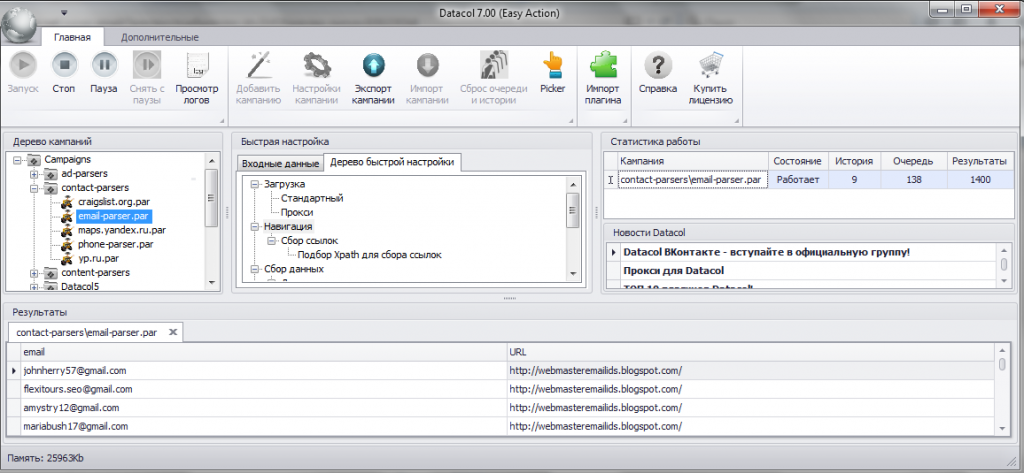Click Кампания column header in statistics
The image size is (1024, 473).
tap(693, 161)
